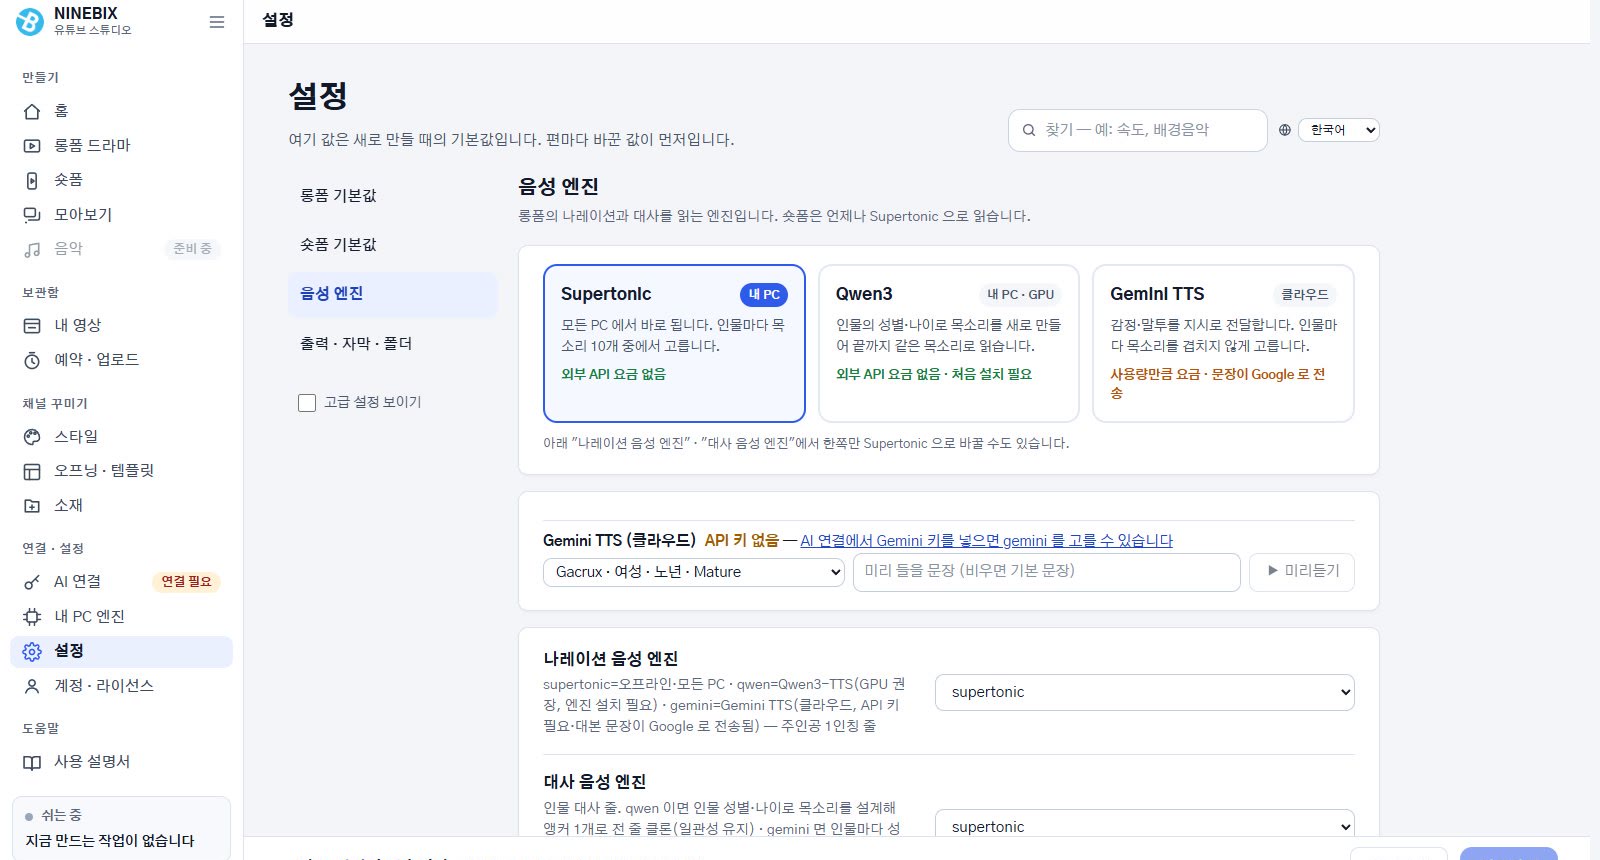Viewport: 1600px width, 860px height.
Task: Click the 예약 · 업로드 clock icon
Action: pyautogui.click(x=32, y=360)
